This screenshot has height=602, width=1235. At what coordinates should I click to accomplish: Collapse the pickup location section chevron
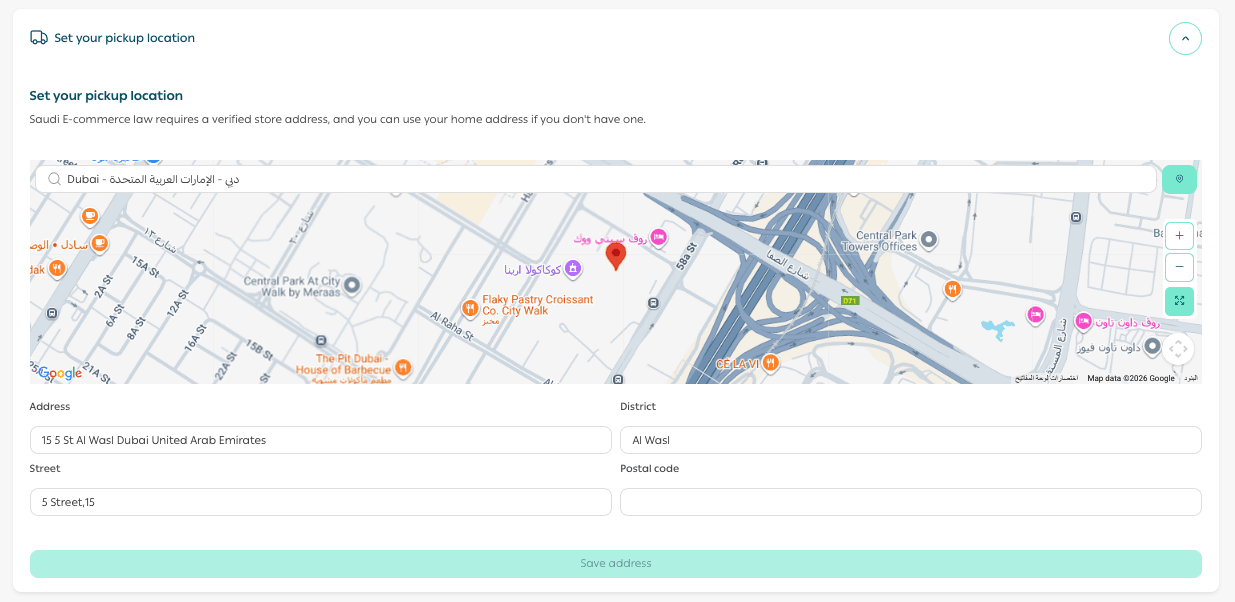[x=1185, y=38]
